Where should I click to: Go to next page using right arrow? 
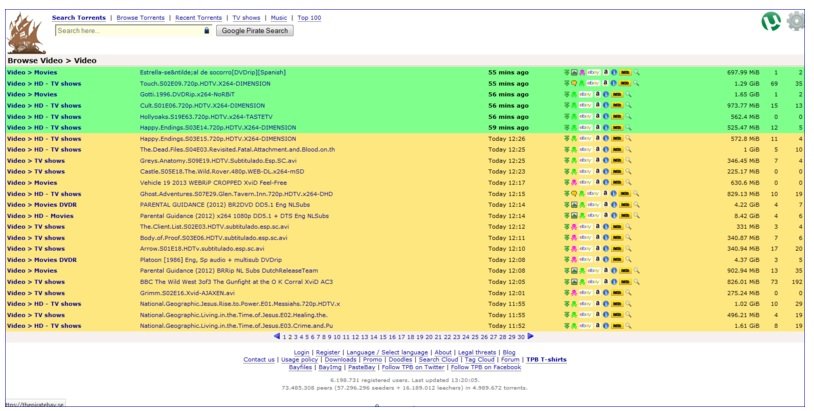tap(531, 337)
